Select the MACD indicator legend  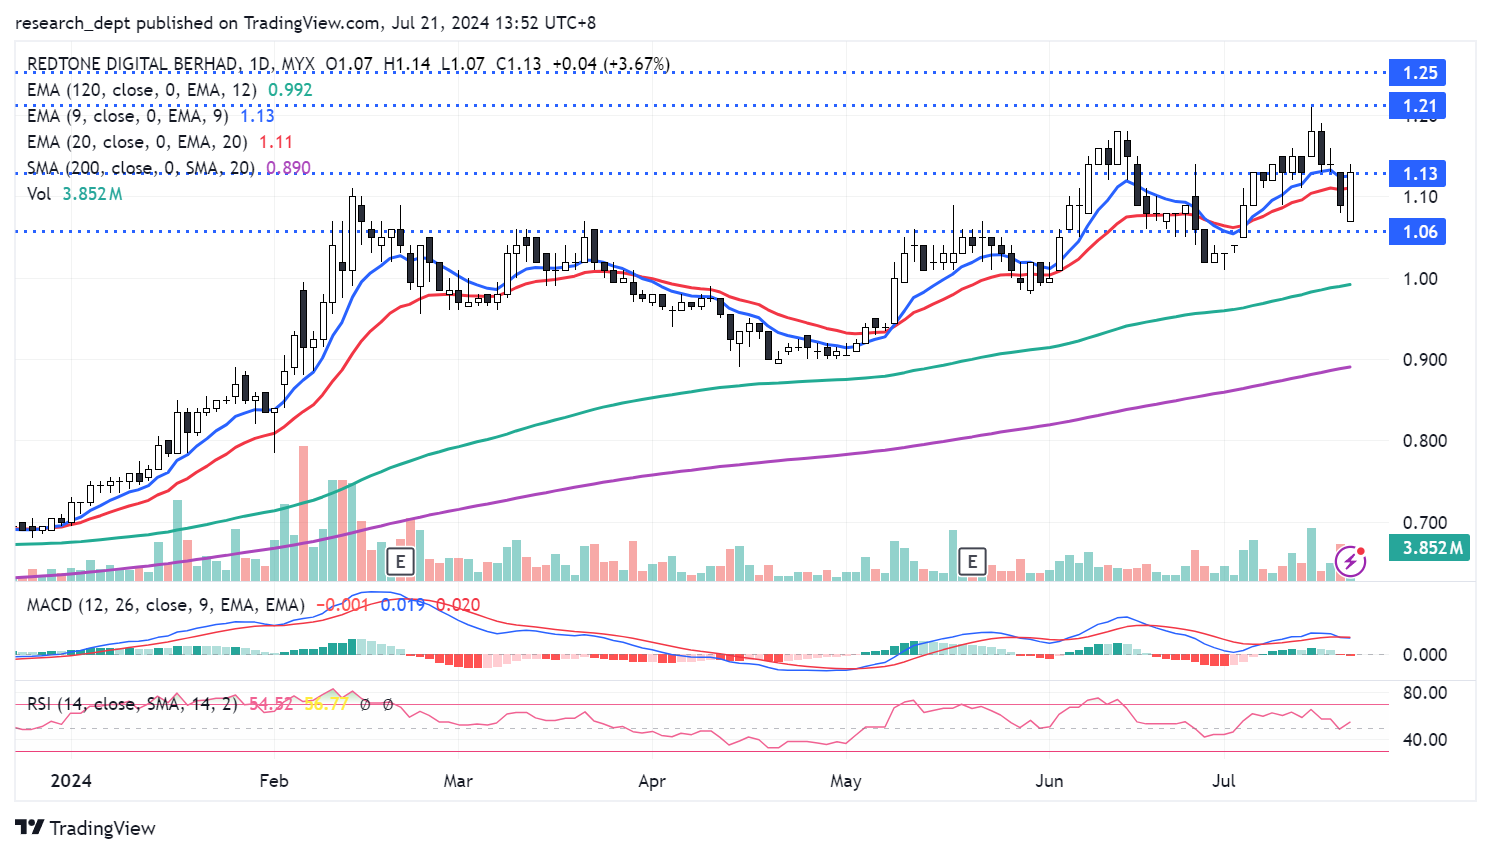click(165, 605)
